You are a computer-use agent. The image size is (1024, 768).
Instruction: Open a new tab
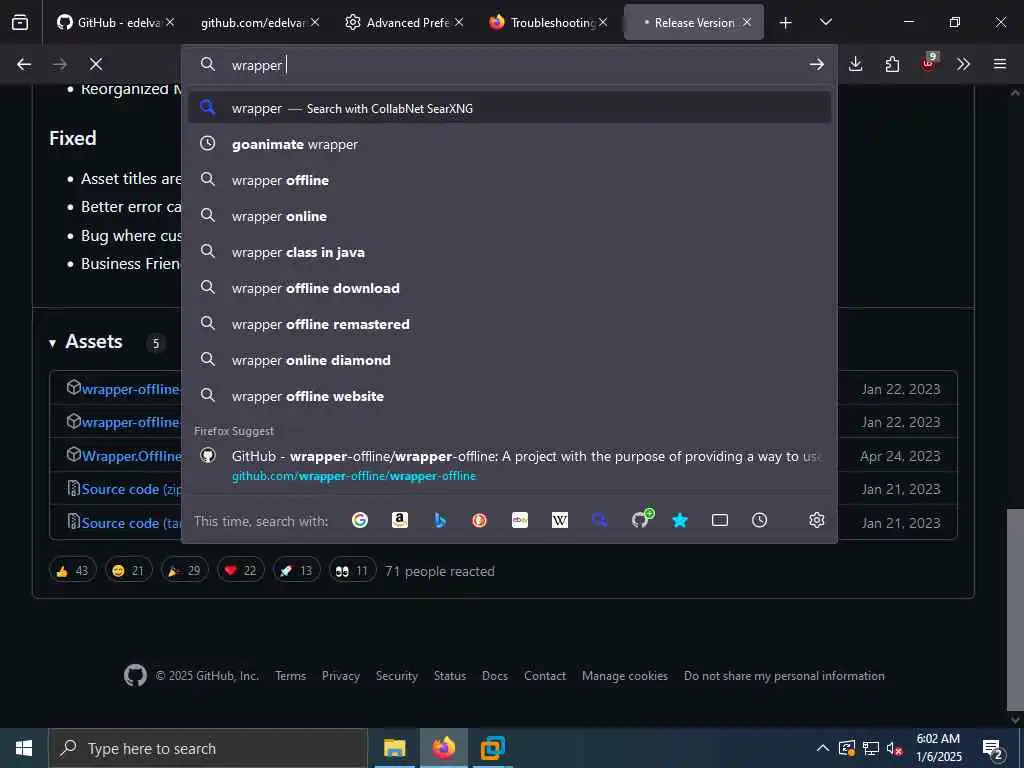[x=786, y=22]
